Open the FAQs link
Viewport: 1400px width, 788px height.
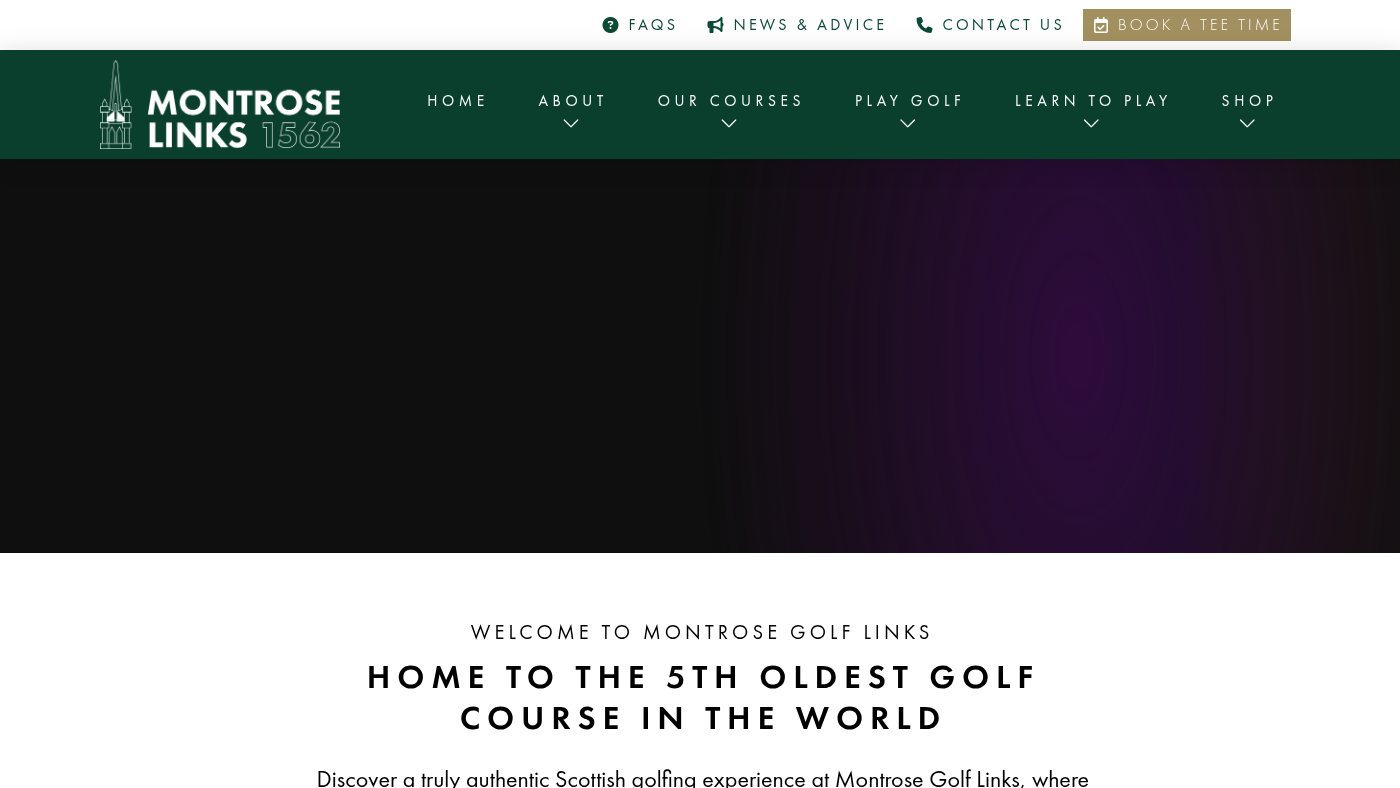pos(640,25)
